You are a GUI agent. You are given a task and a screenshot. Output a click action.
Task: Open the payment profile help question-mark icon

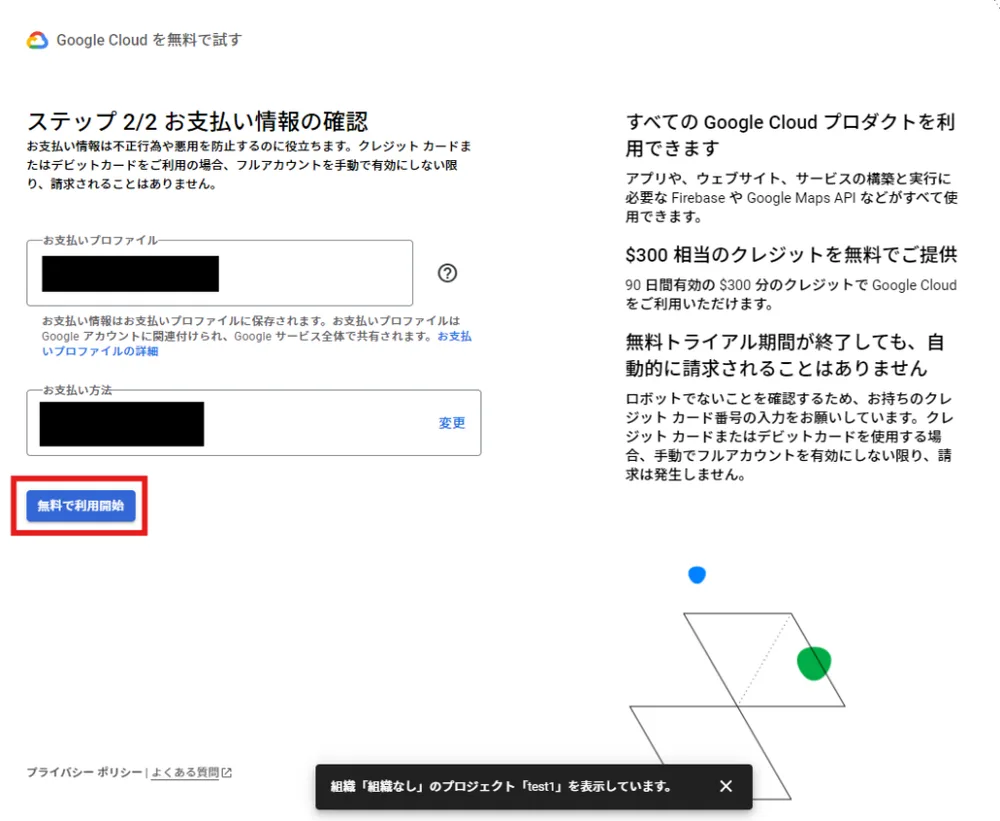(447, 273)
